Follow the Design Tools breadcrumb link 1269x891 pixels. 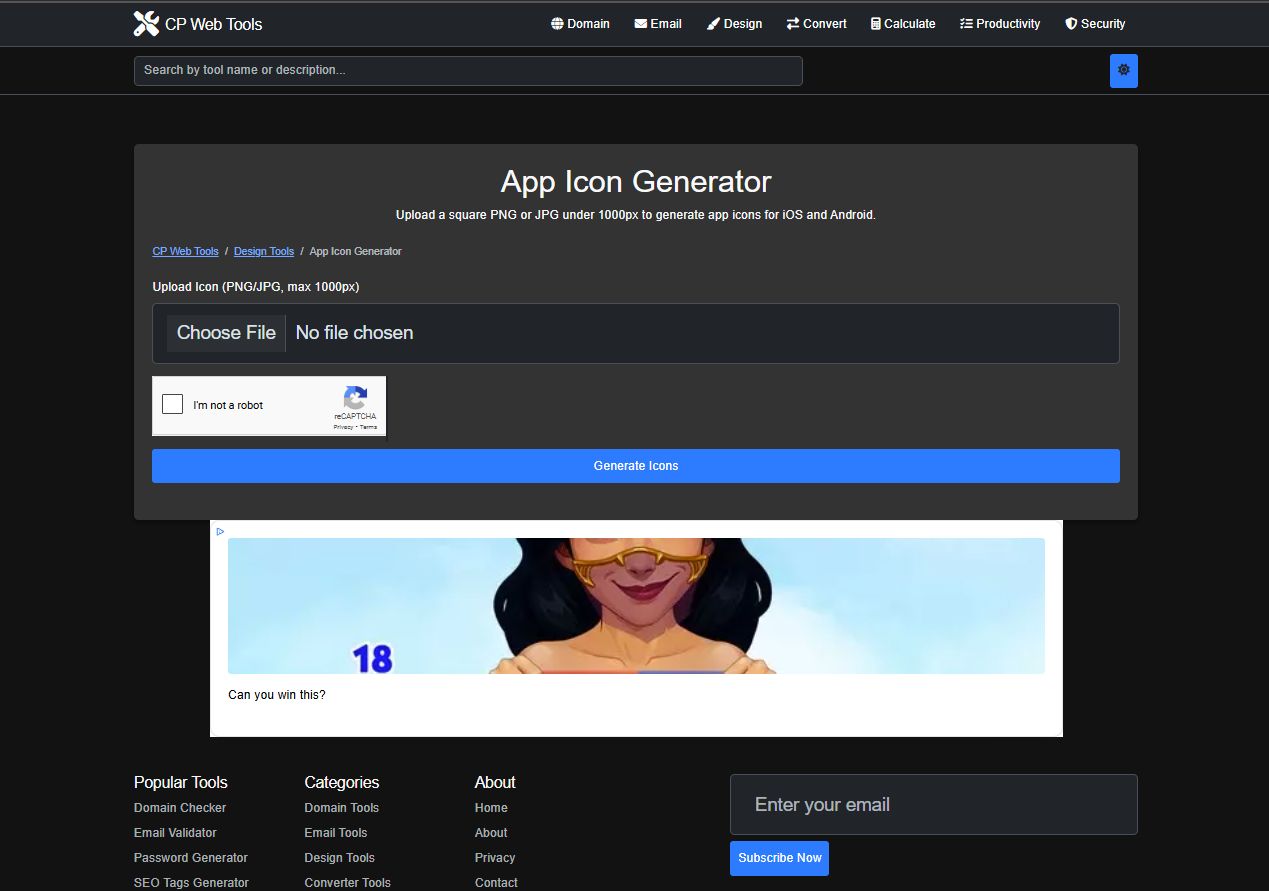[x=264, y=252]
